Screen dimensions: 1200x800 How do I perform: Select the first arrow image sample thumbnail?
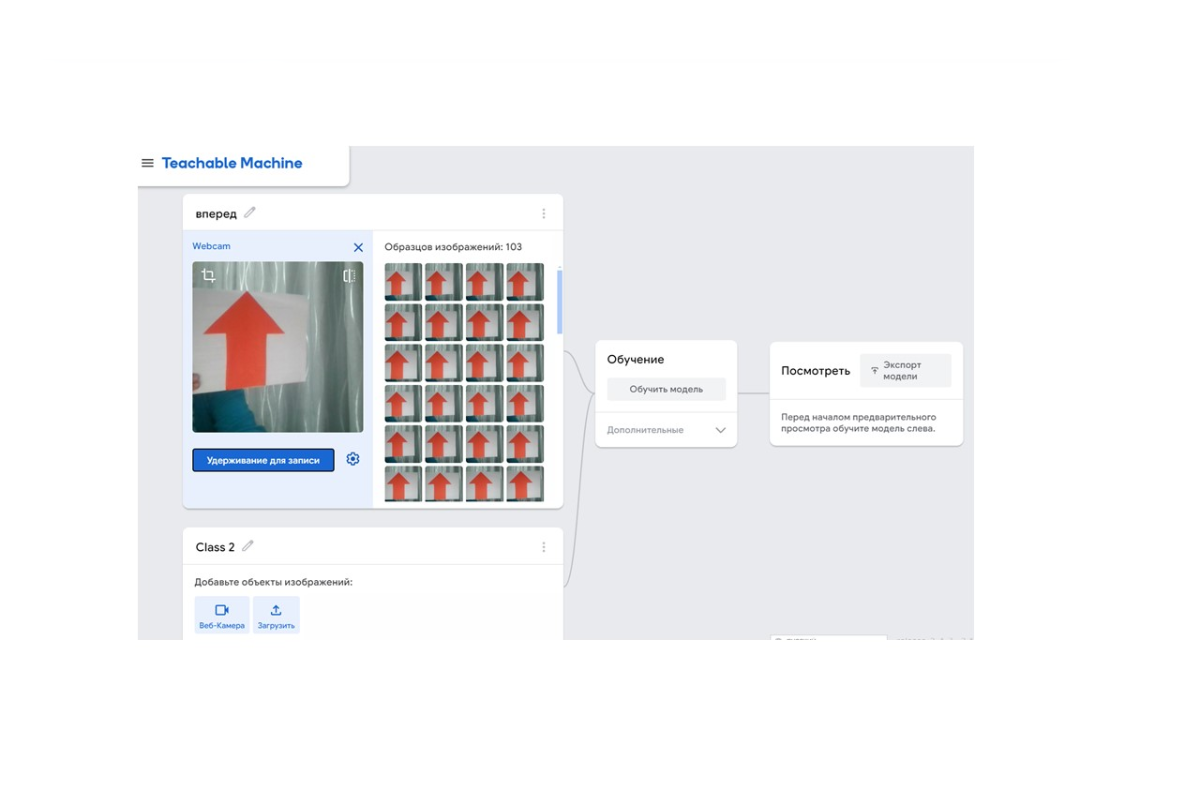[x=403, y=282]
